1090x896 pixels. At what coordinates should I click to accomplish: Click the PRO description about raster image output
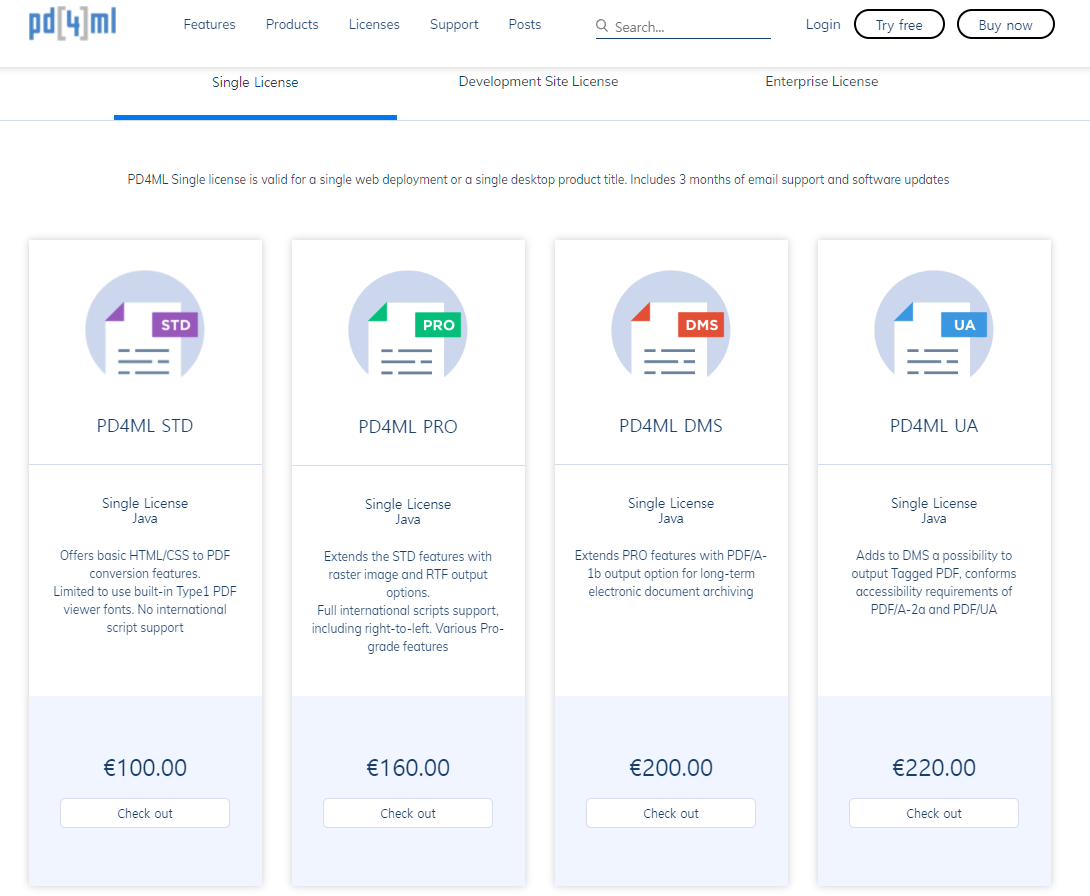407,601
